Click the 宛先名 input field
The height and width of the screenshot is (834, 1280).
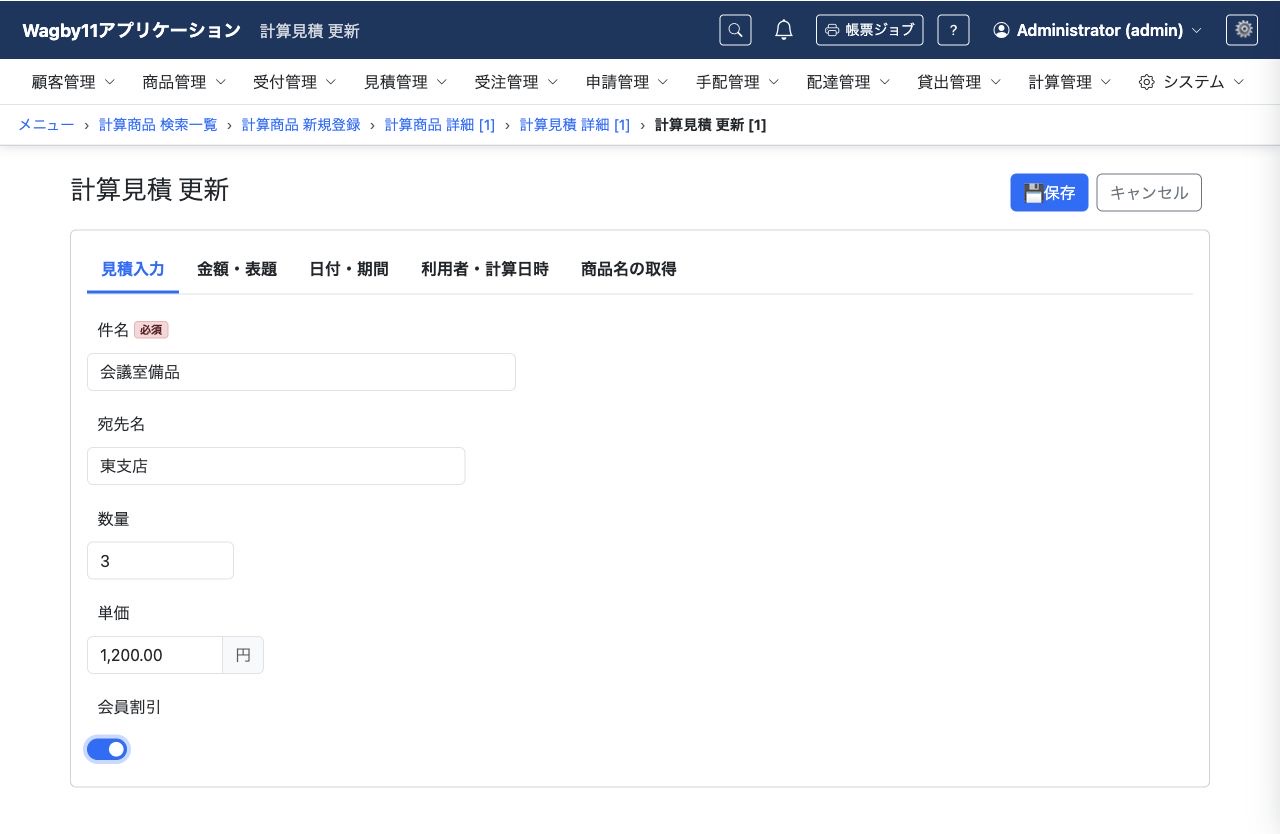276,466
